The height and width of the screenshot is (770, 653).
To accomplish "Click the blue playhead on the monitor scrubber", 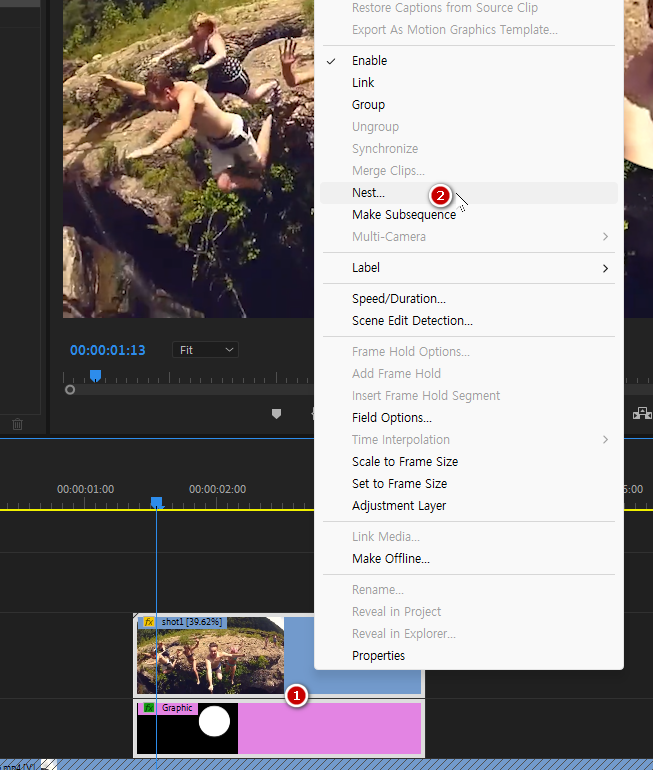I will 95,376.
